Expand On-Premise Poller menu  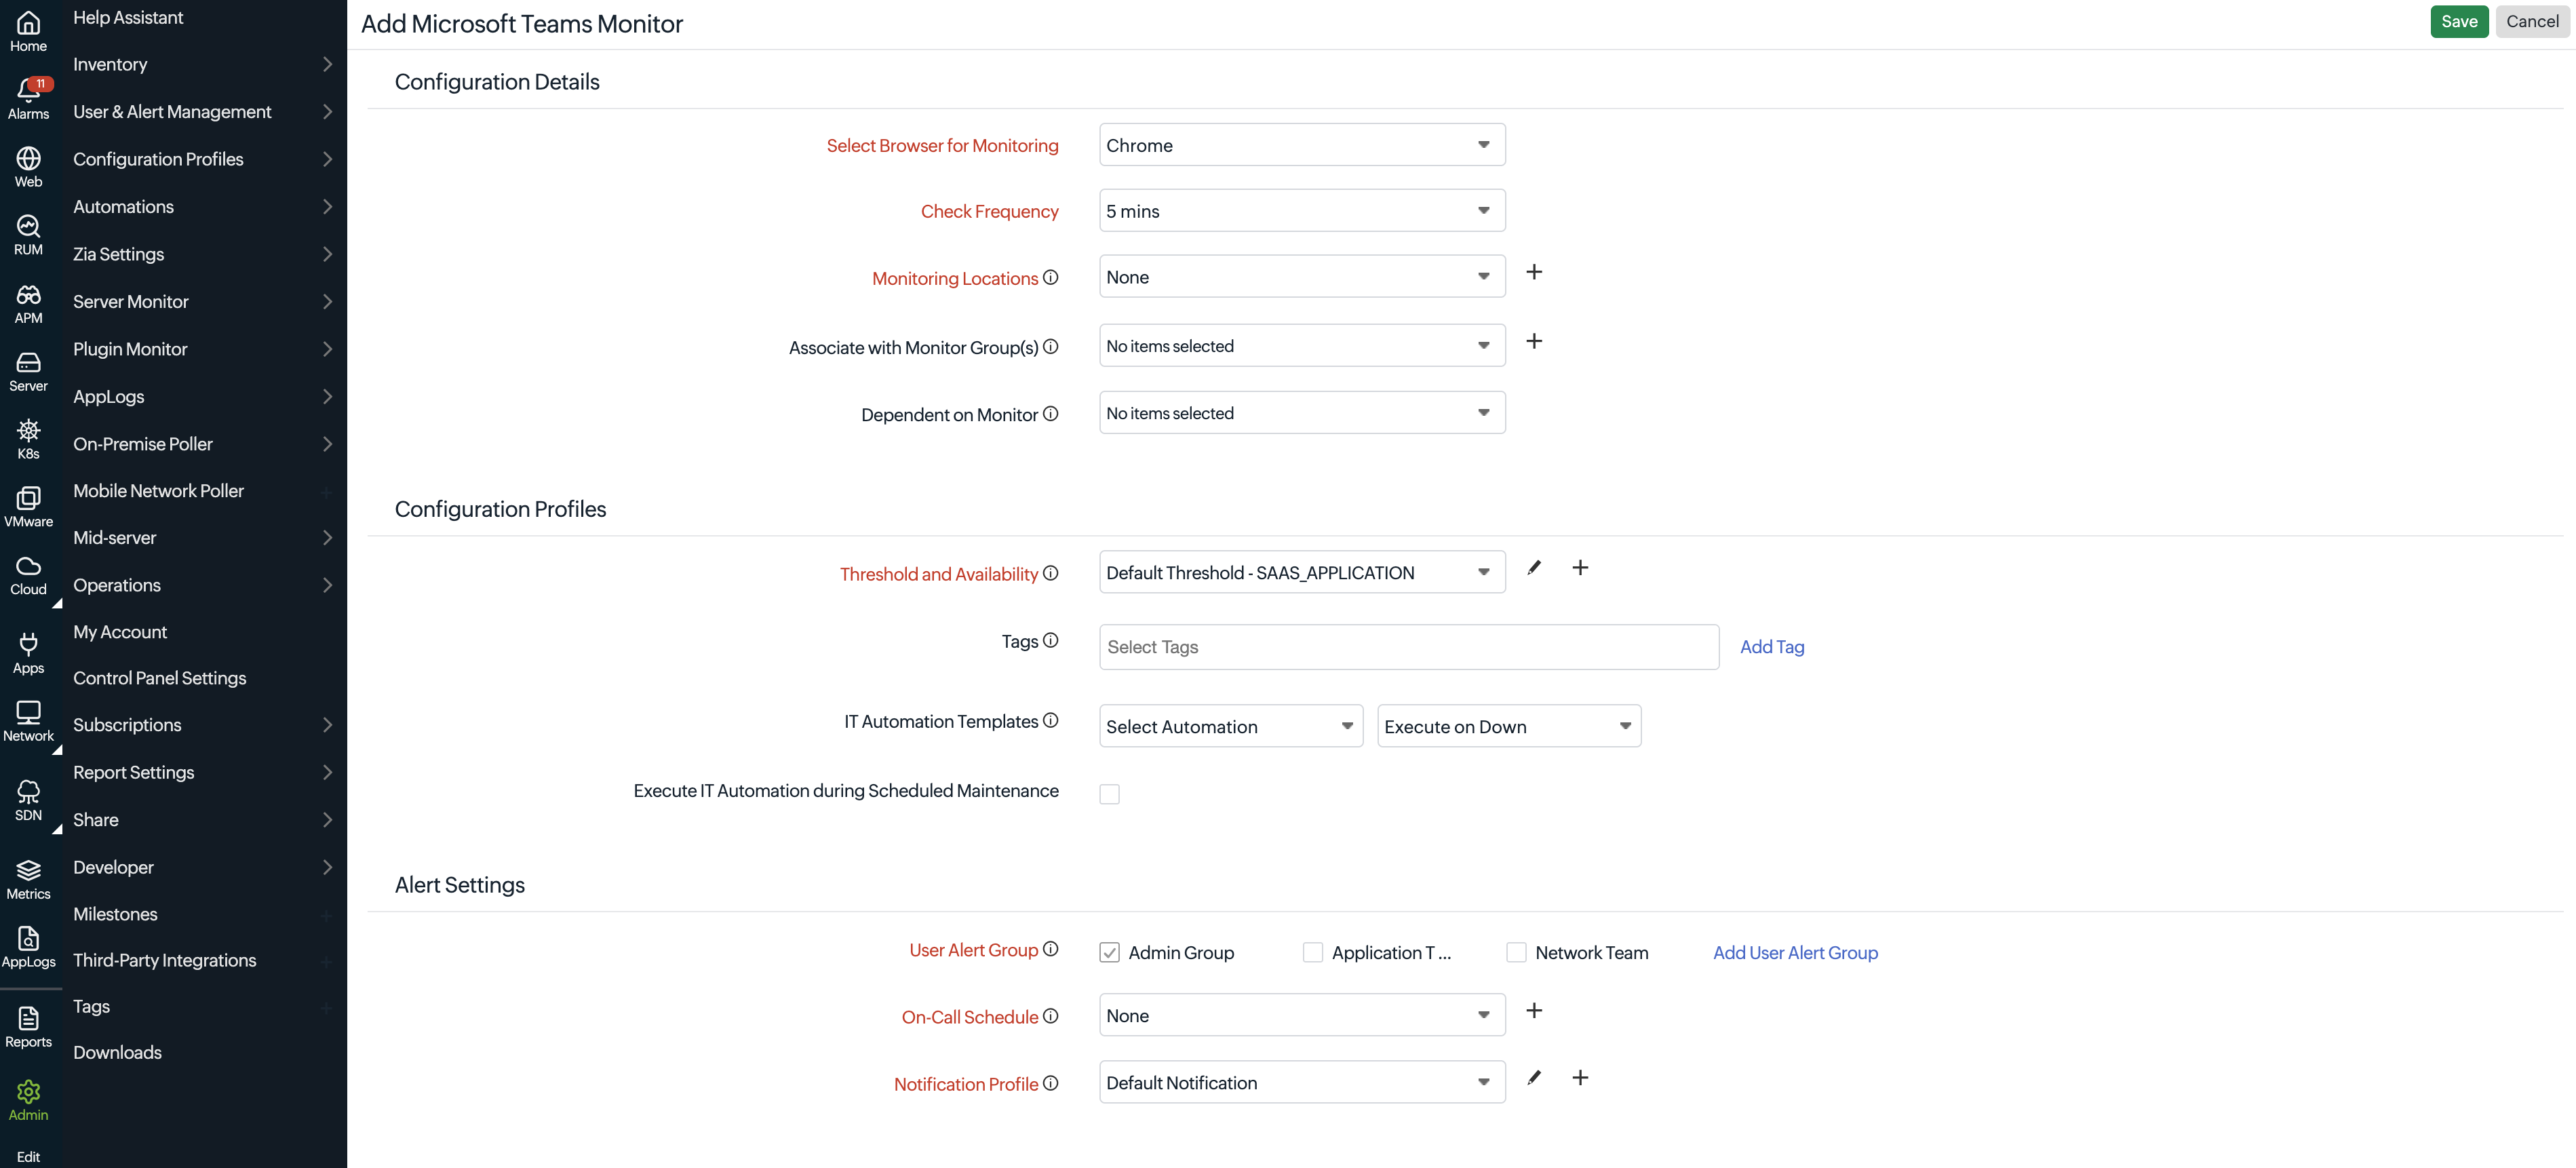[x=204, y=444]
